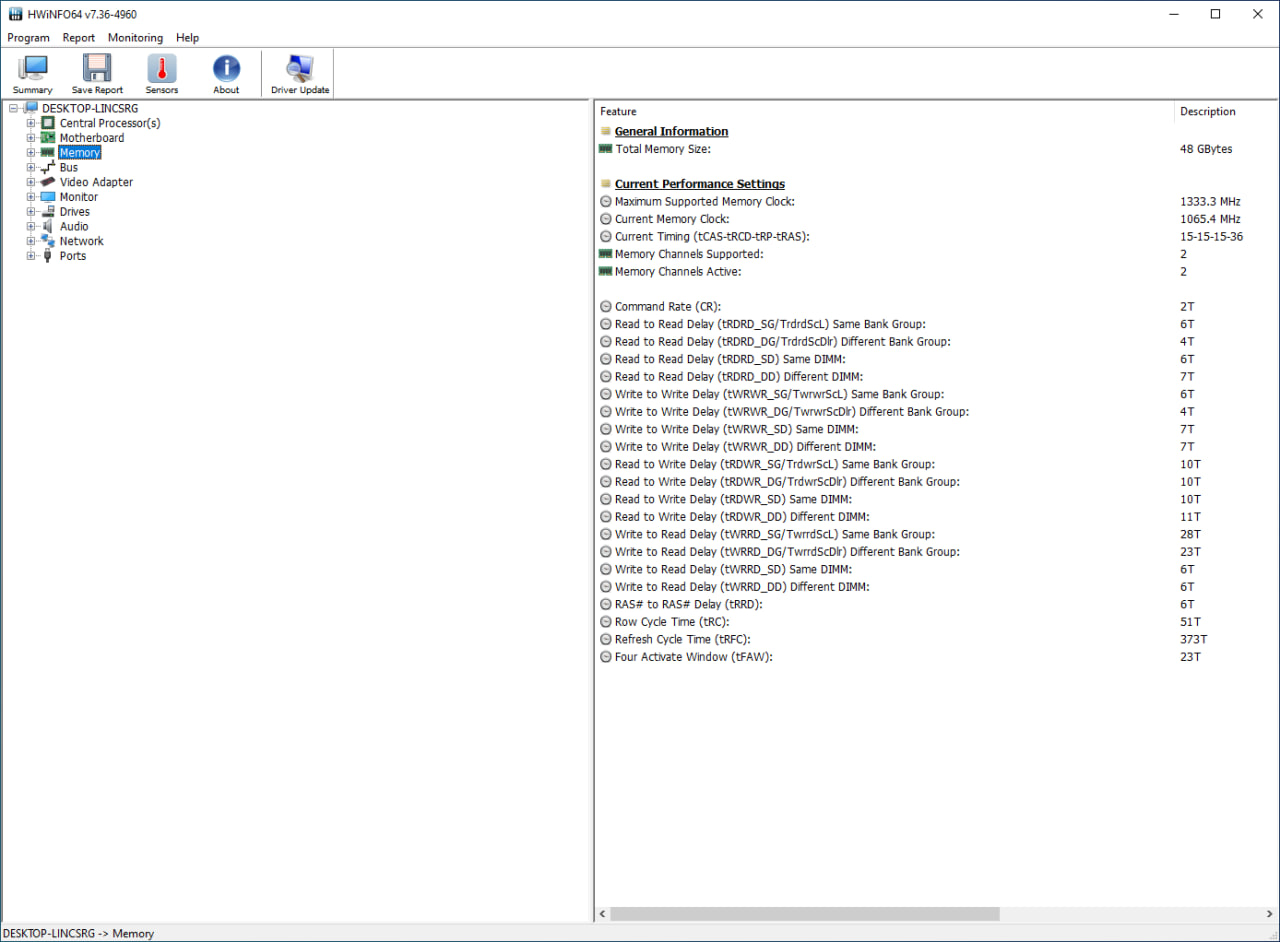
Task: Open the Report menu
Action: [79, 38]
